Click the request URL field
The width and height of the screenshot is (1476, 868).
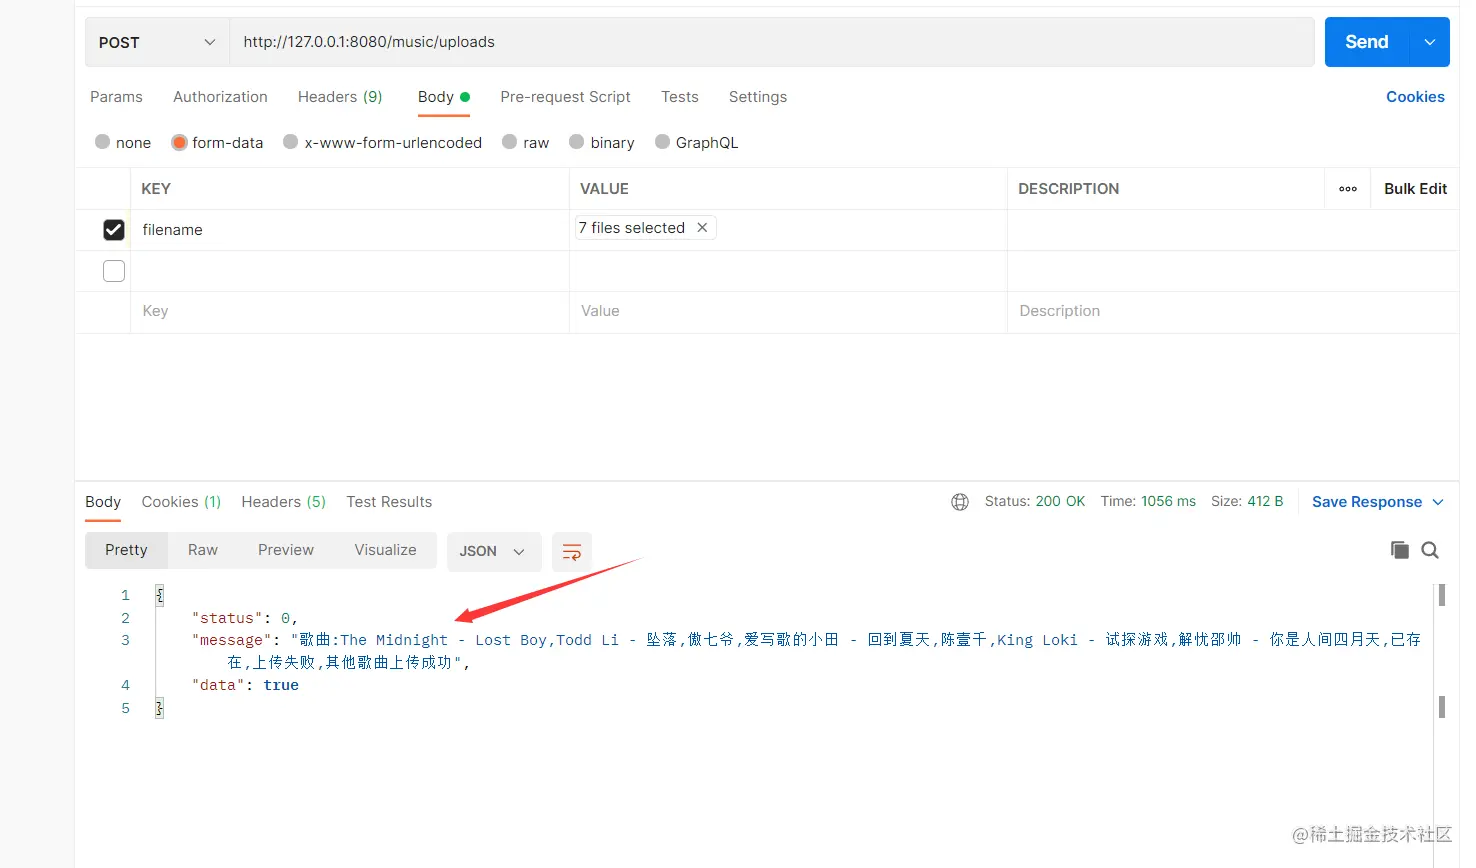click(771, 42)
